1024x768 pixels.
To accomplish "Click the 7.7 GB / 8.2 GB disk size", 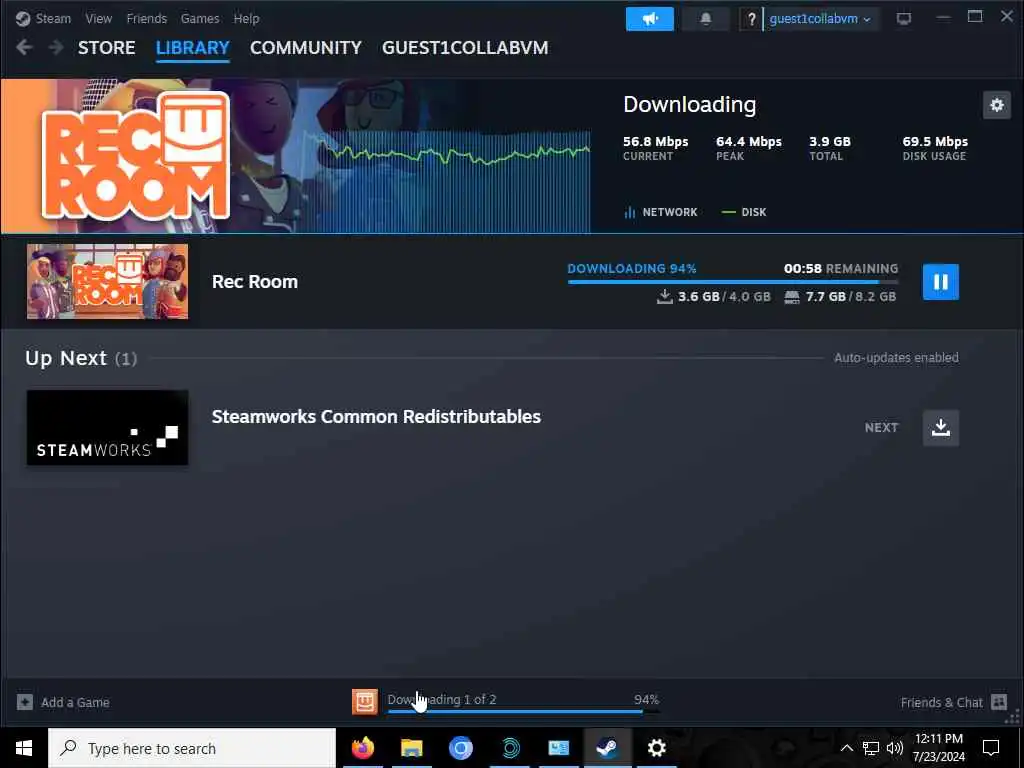I will [x=840, y=297].
